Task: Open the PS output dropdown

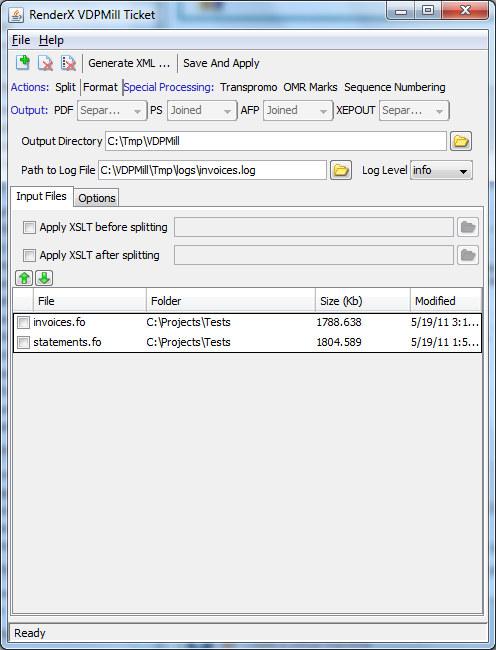Action: (202, 111)
